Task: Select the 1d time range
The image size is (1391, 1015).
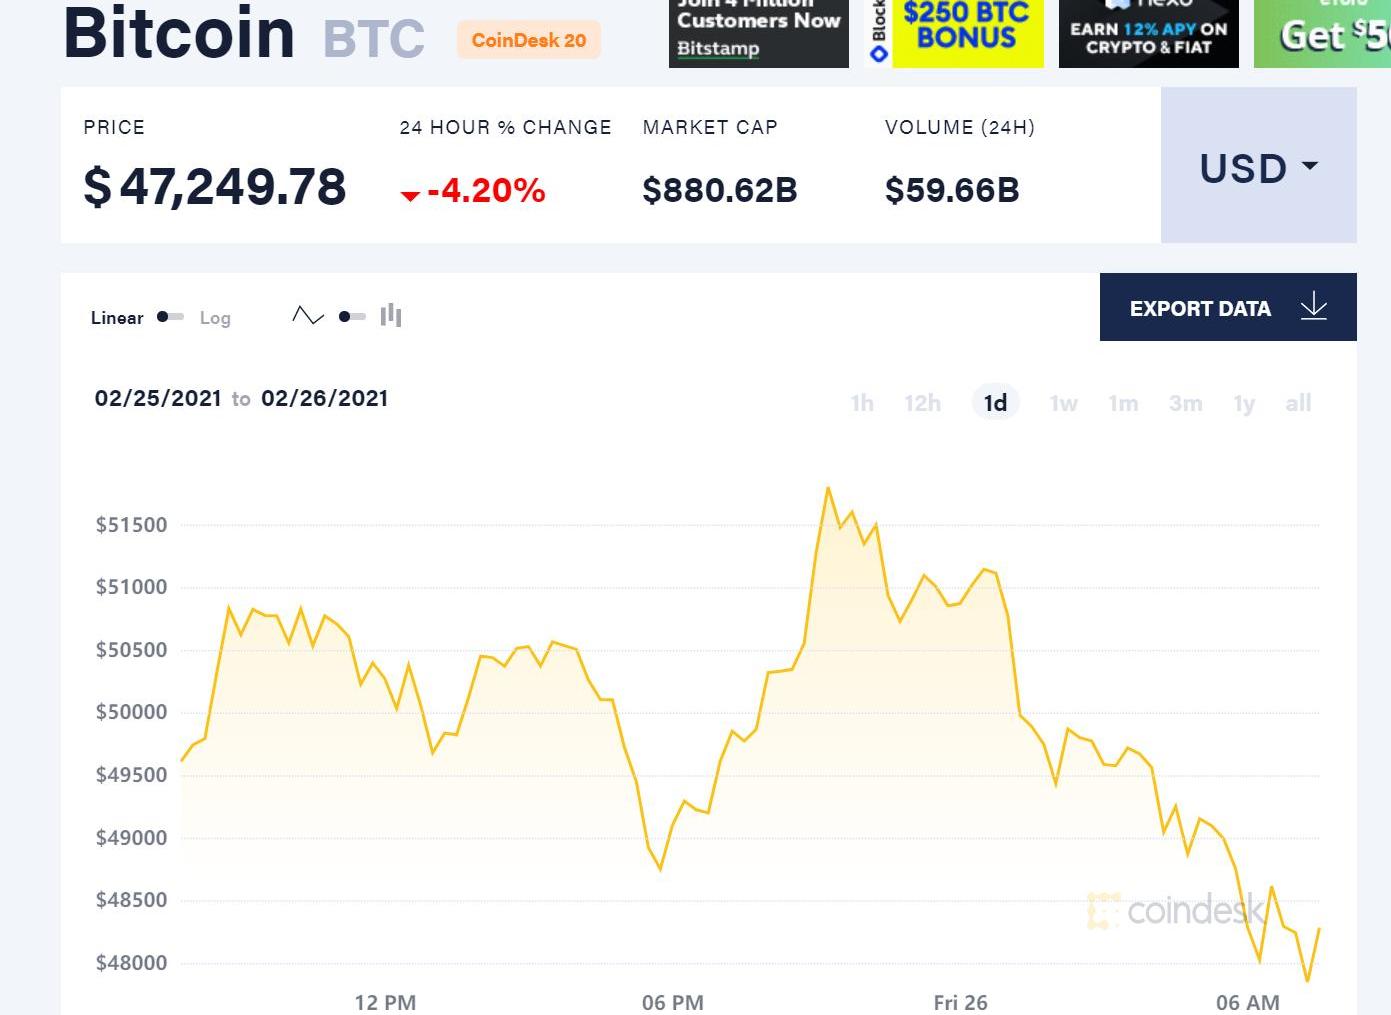Action: pos(995,403)
